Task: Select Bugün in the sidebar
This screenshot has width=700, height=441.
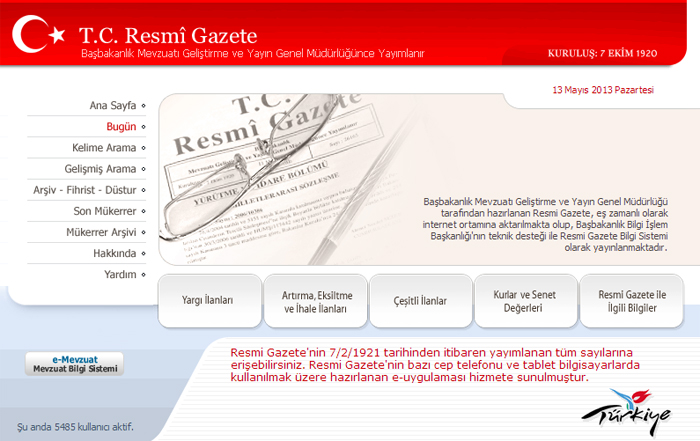Action: pyautogui.click(x=121, y=126)
